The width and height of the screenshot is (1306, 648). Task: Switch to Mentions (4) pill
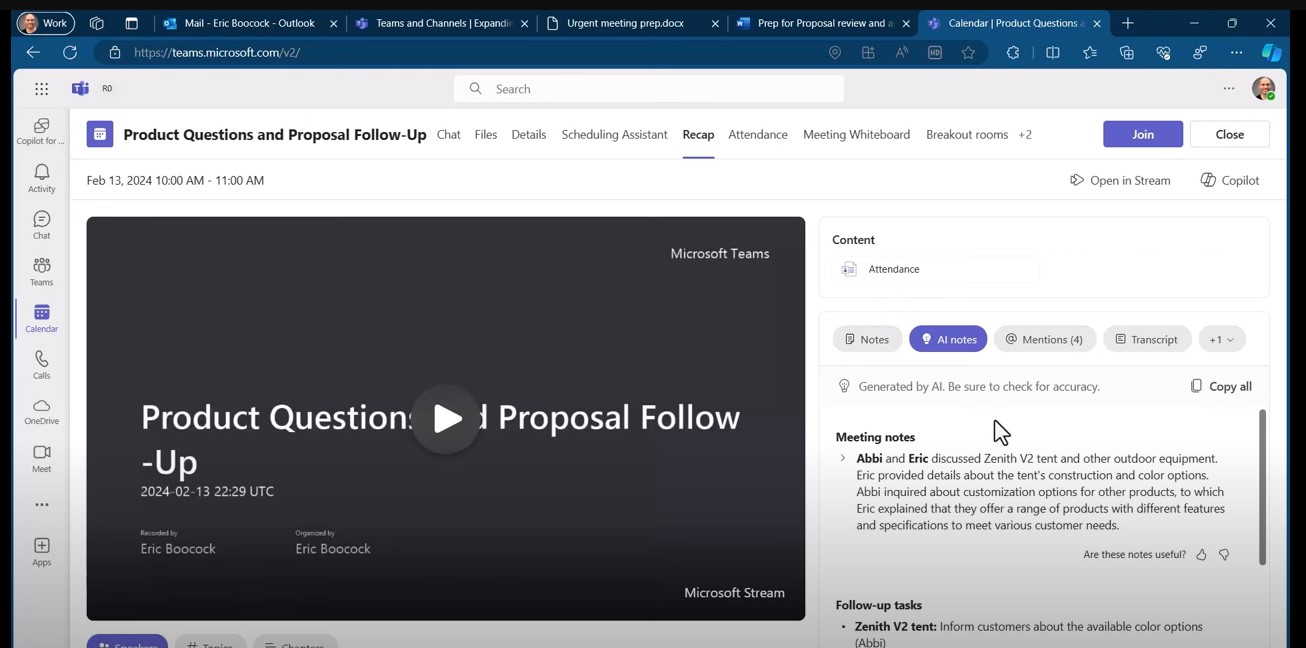coord(1044,339)
